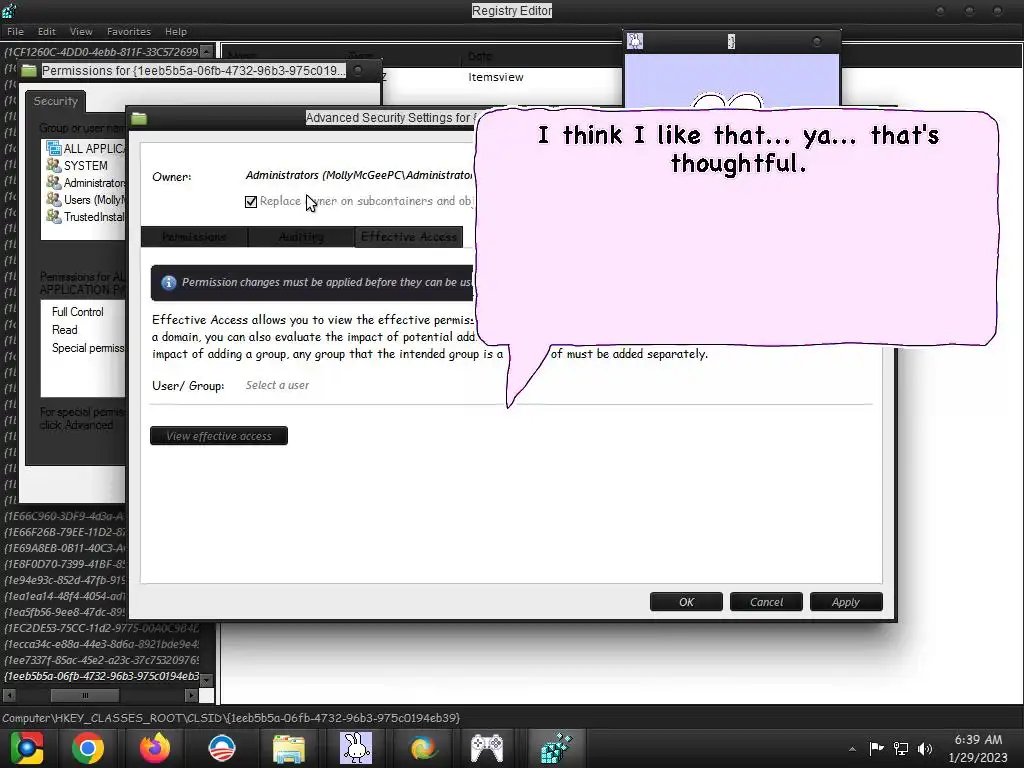Open Chrome from the taskbar
The width and height of the screenshot is (1024, 768).
[x=88, y=748]
